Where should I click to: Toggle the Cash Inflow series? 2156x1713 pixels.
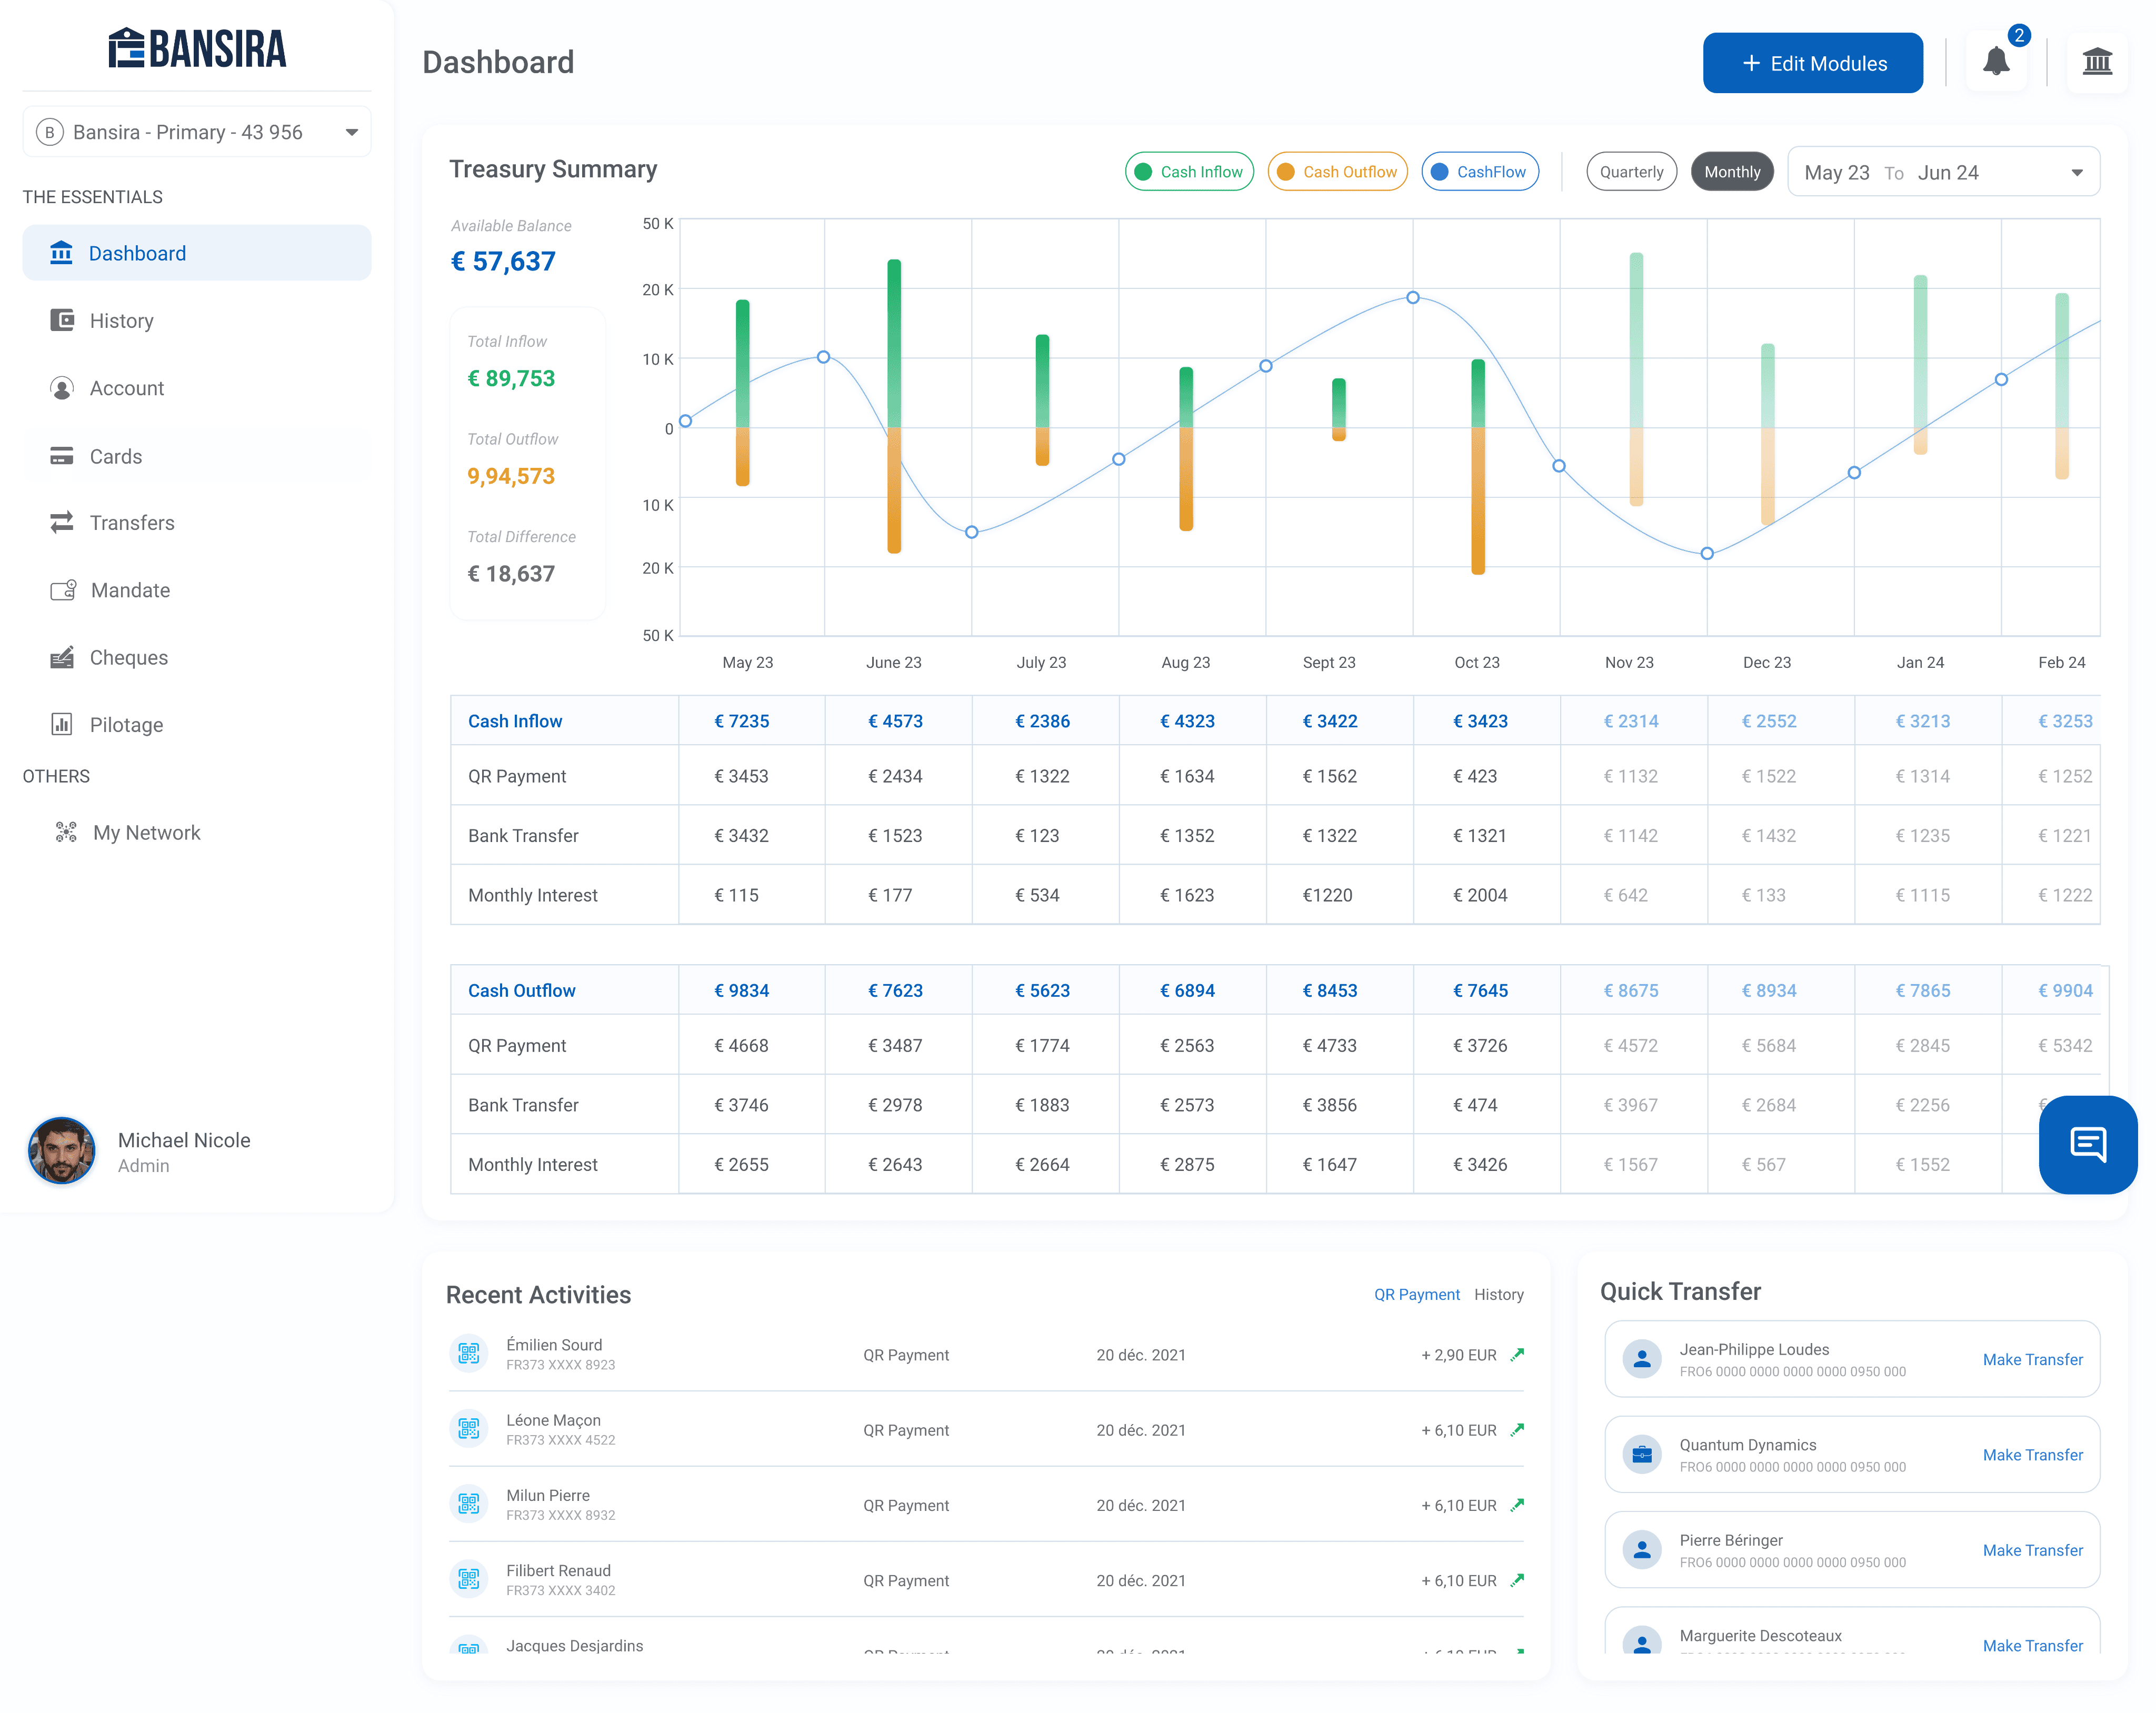[1188, 171]
